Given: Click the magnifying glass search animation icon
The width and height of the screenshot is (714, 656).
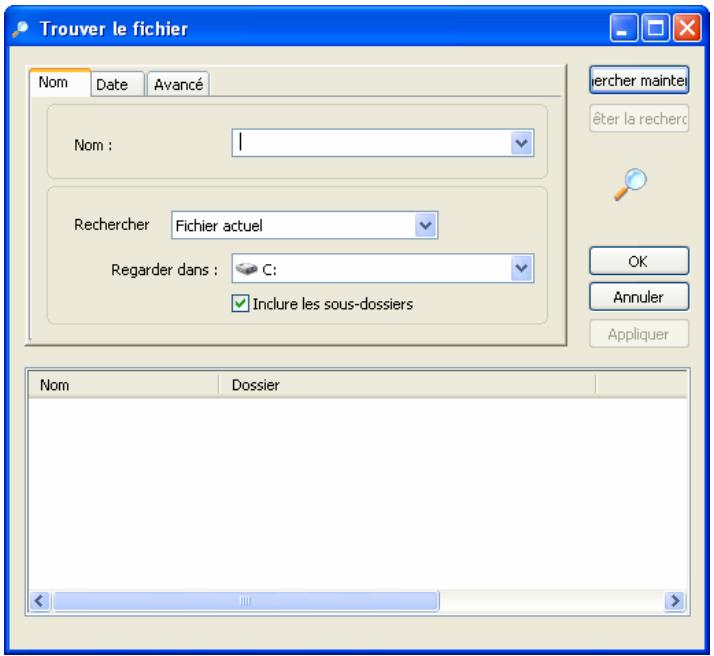Looking at the screenshot, I should [630, 184].
